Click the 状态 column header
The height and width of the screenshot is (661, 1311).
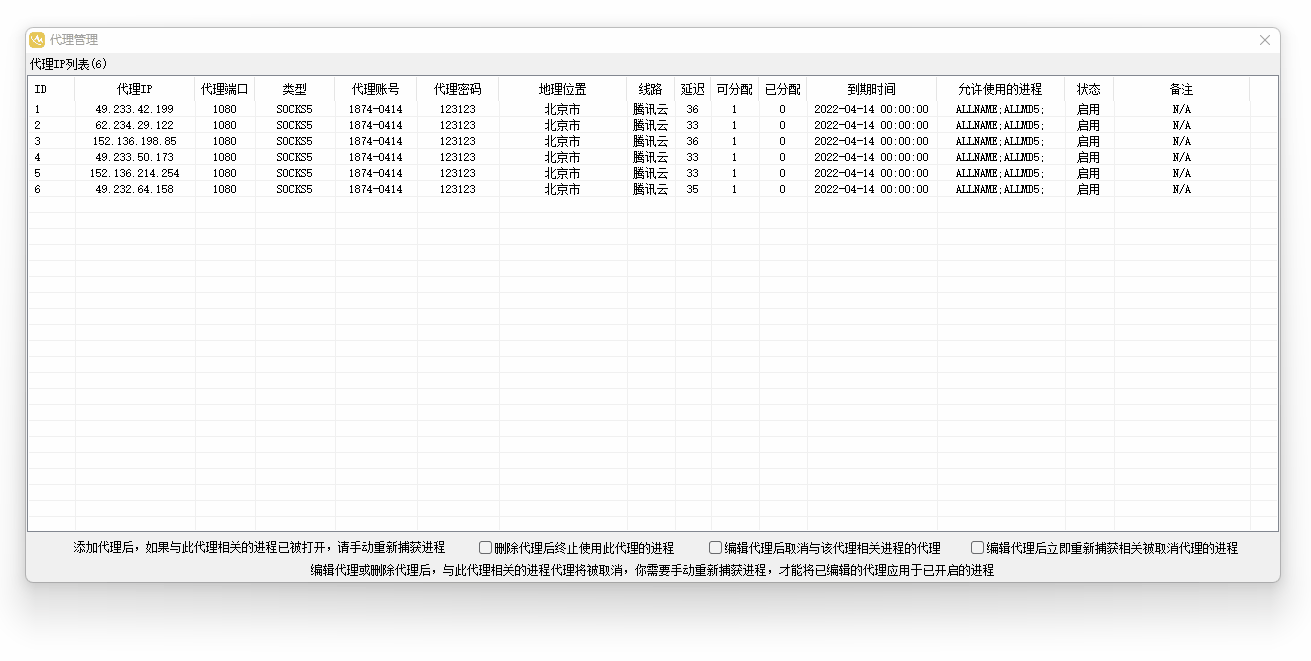pos(1089,89)
